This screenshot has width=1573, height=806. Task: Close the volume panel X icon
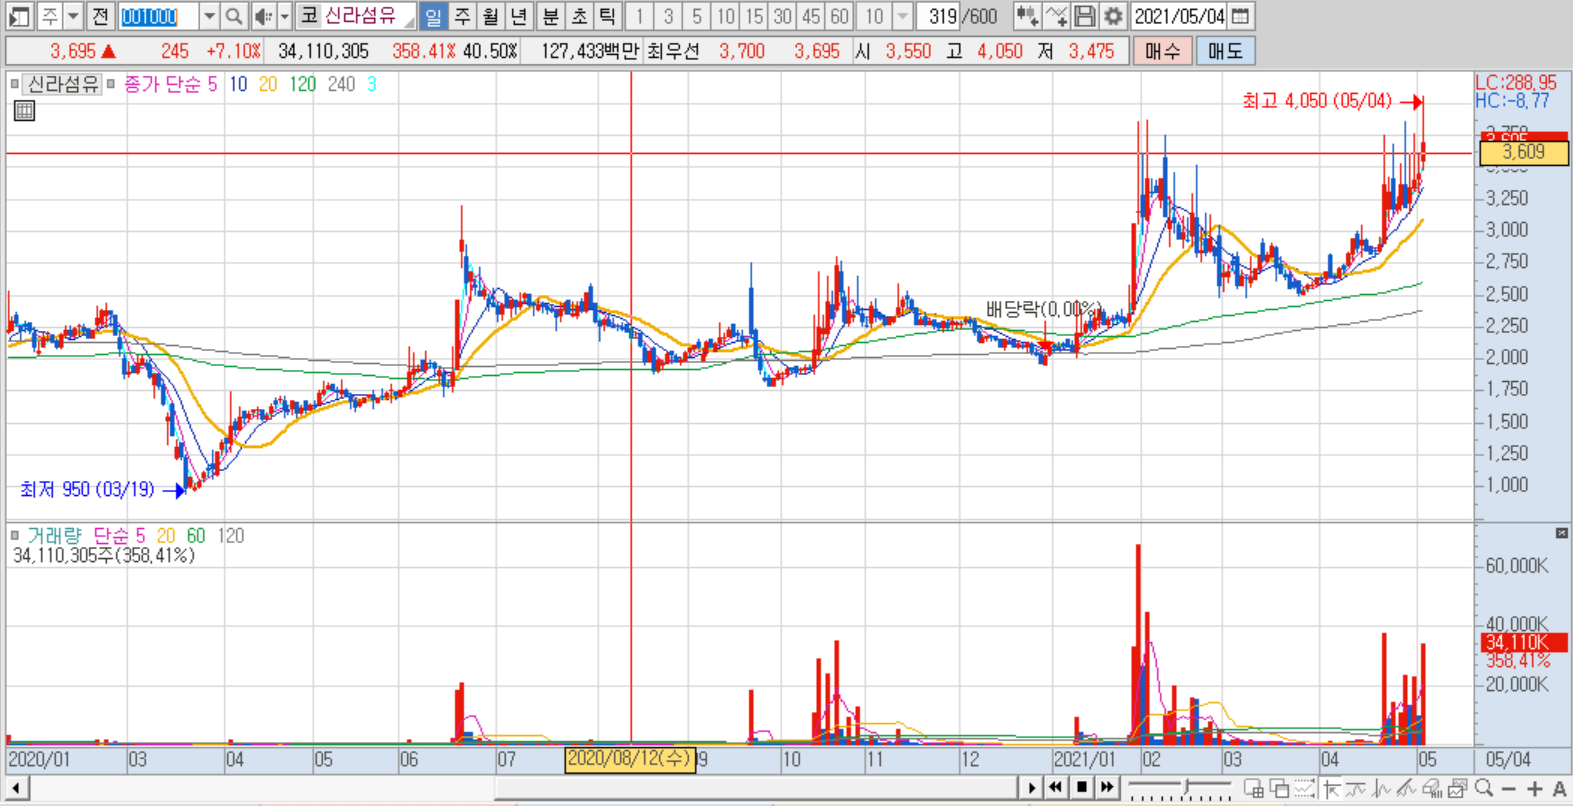(1562, 533)
